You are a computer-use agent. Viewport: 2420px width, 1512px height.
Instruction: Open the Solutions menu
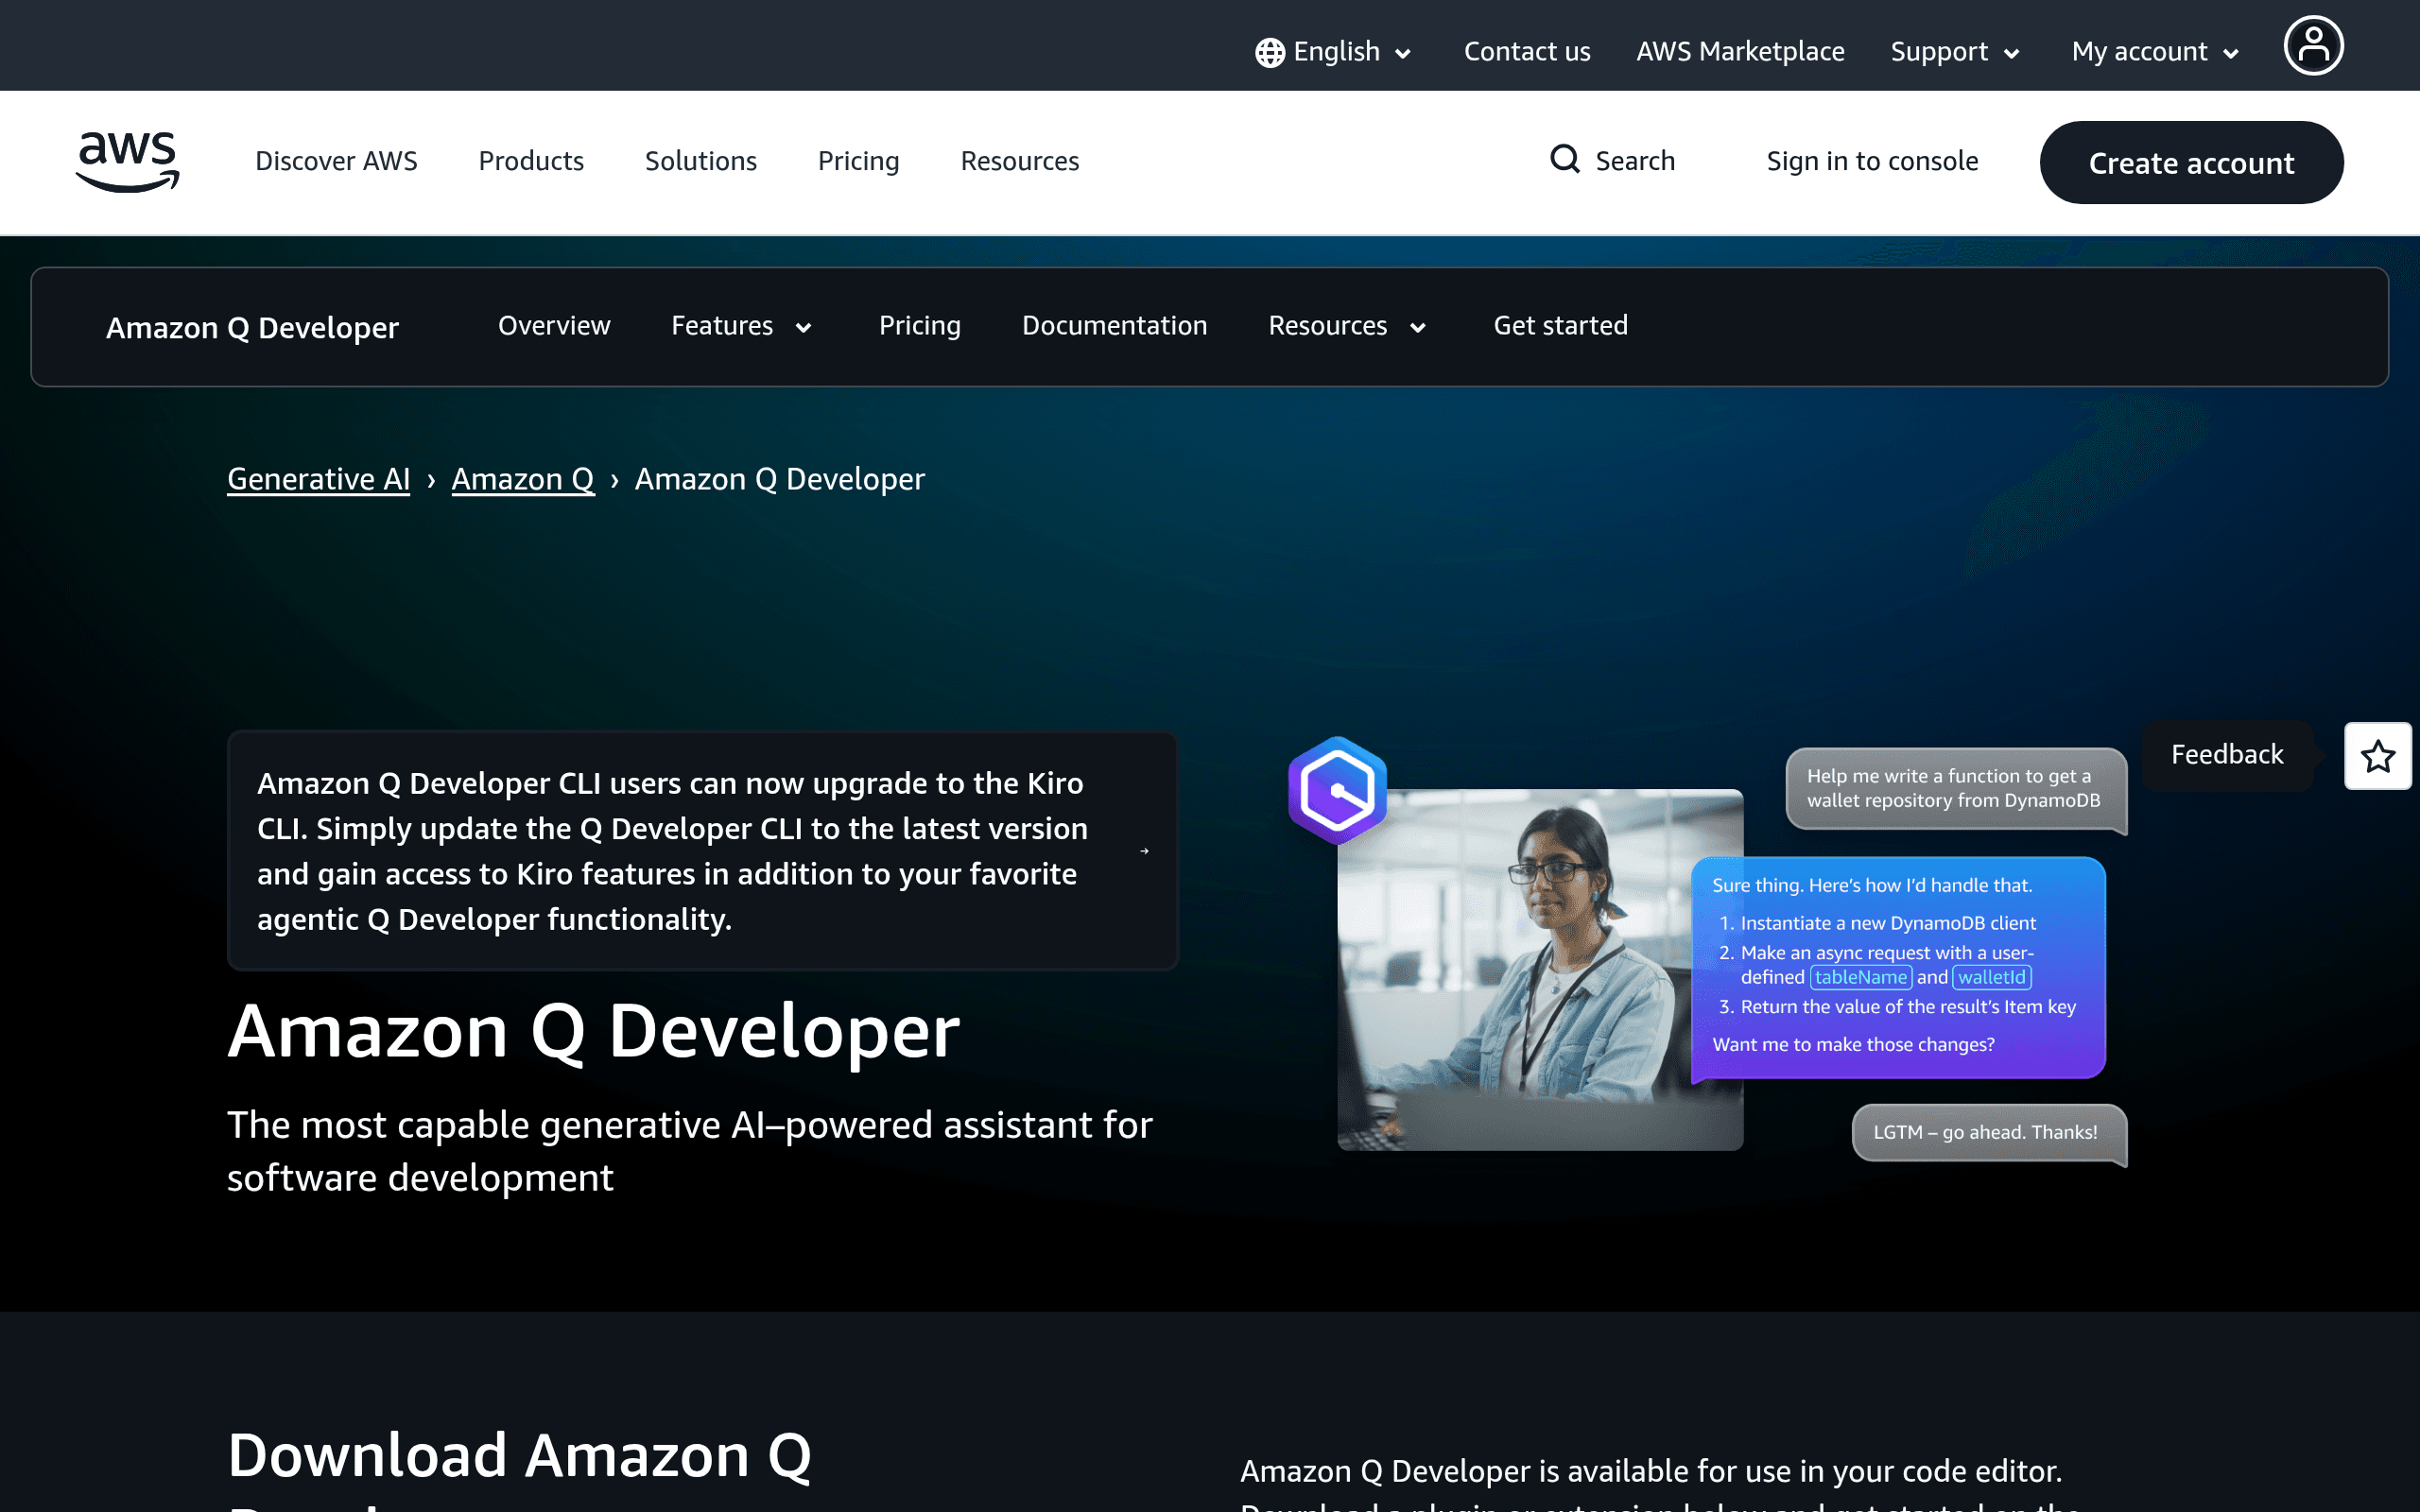tap(701, 161)
